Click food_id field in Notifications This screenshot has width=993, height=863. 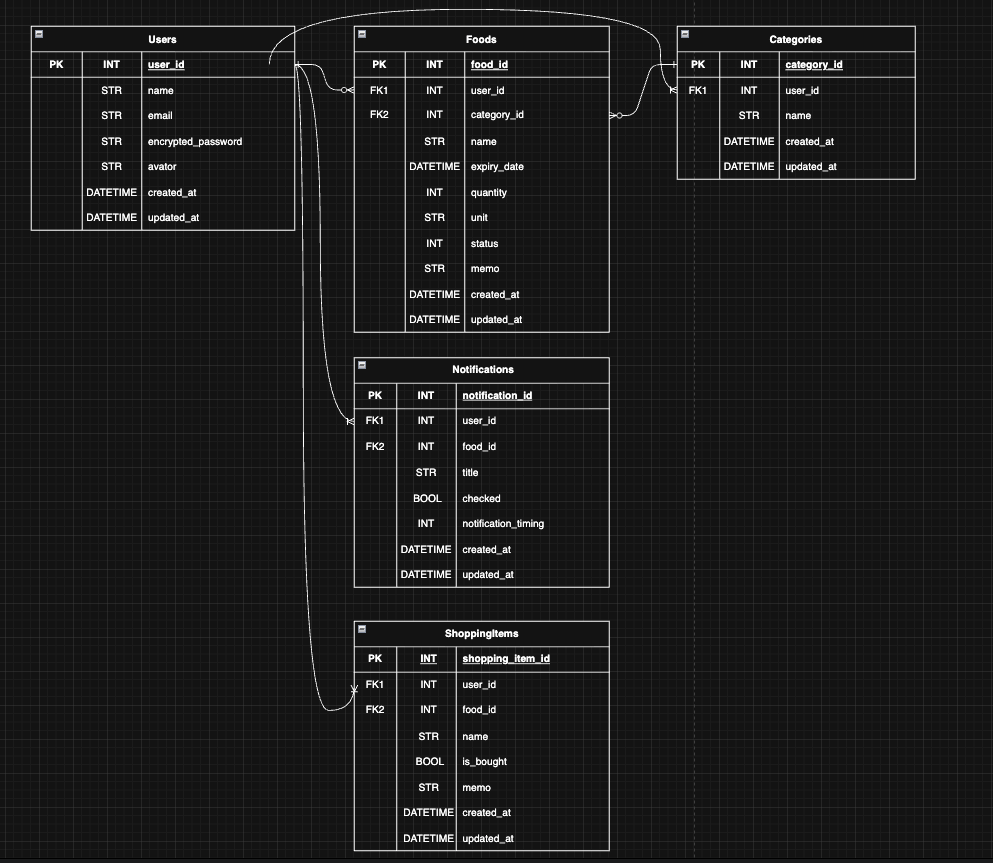point(479,446)
